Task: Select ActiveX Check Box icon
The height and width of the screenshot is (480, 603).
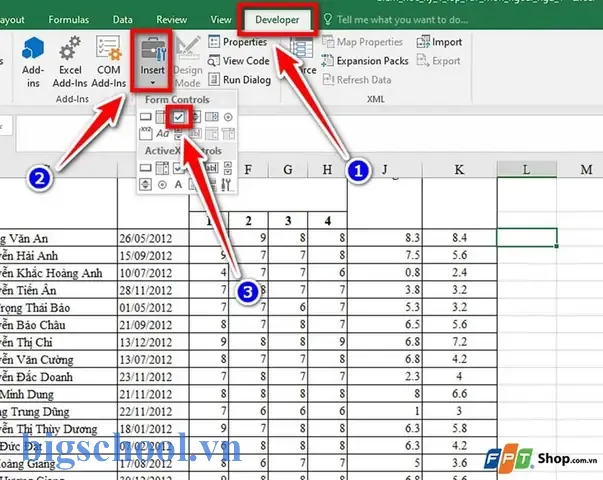Action: click(178, 168)
